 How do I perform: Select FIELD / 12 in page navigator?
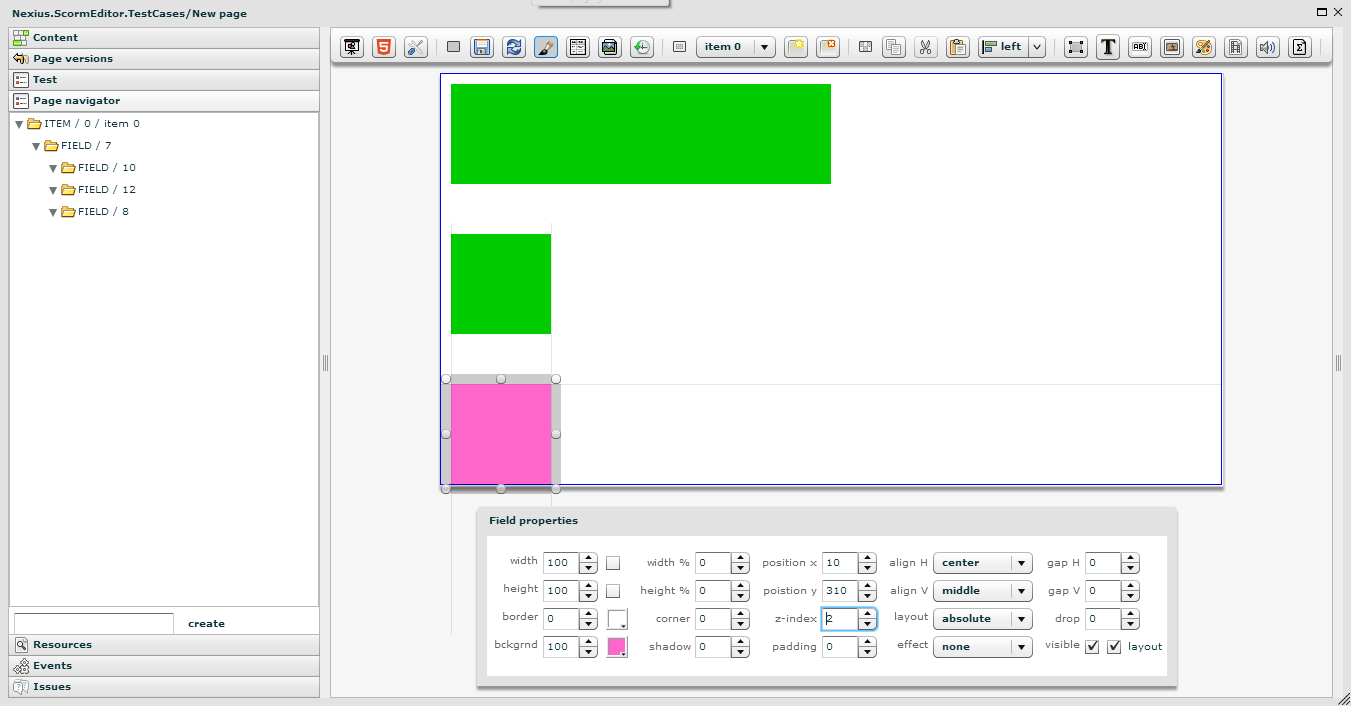tap(106, 190)
